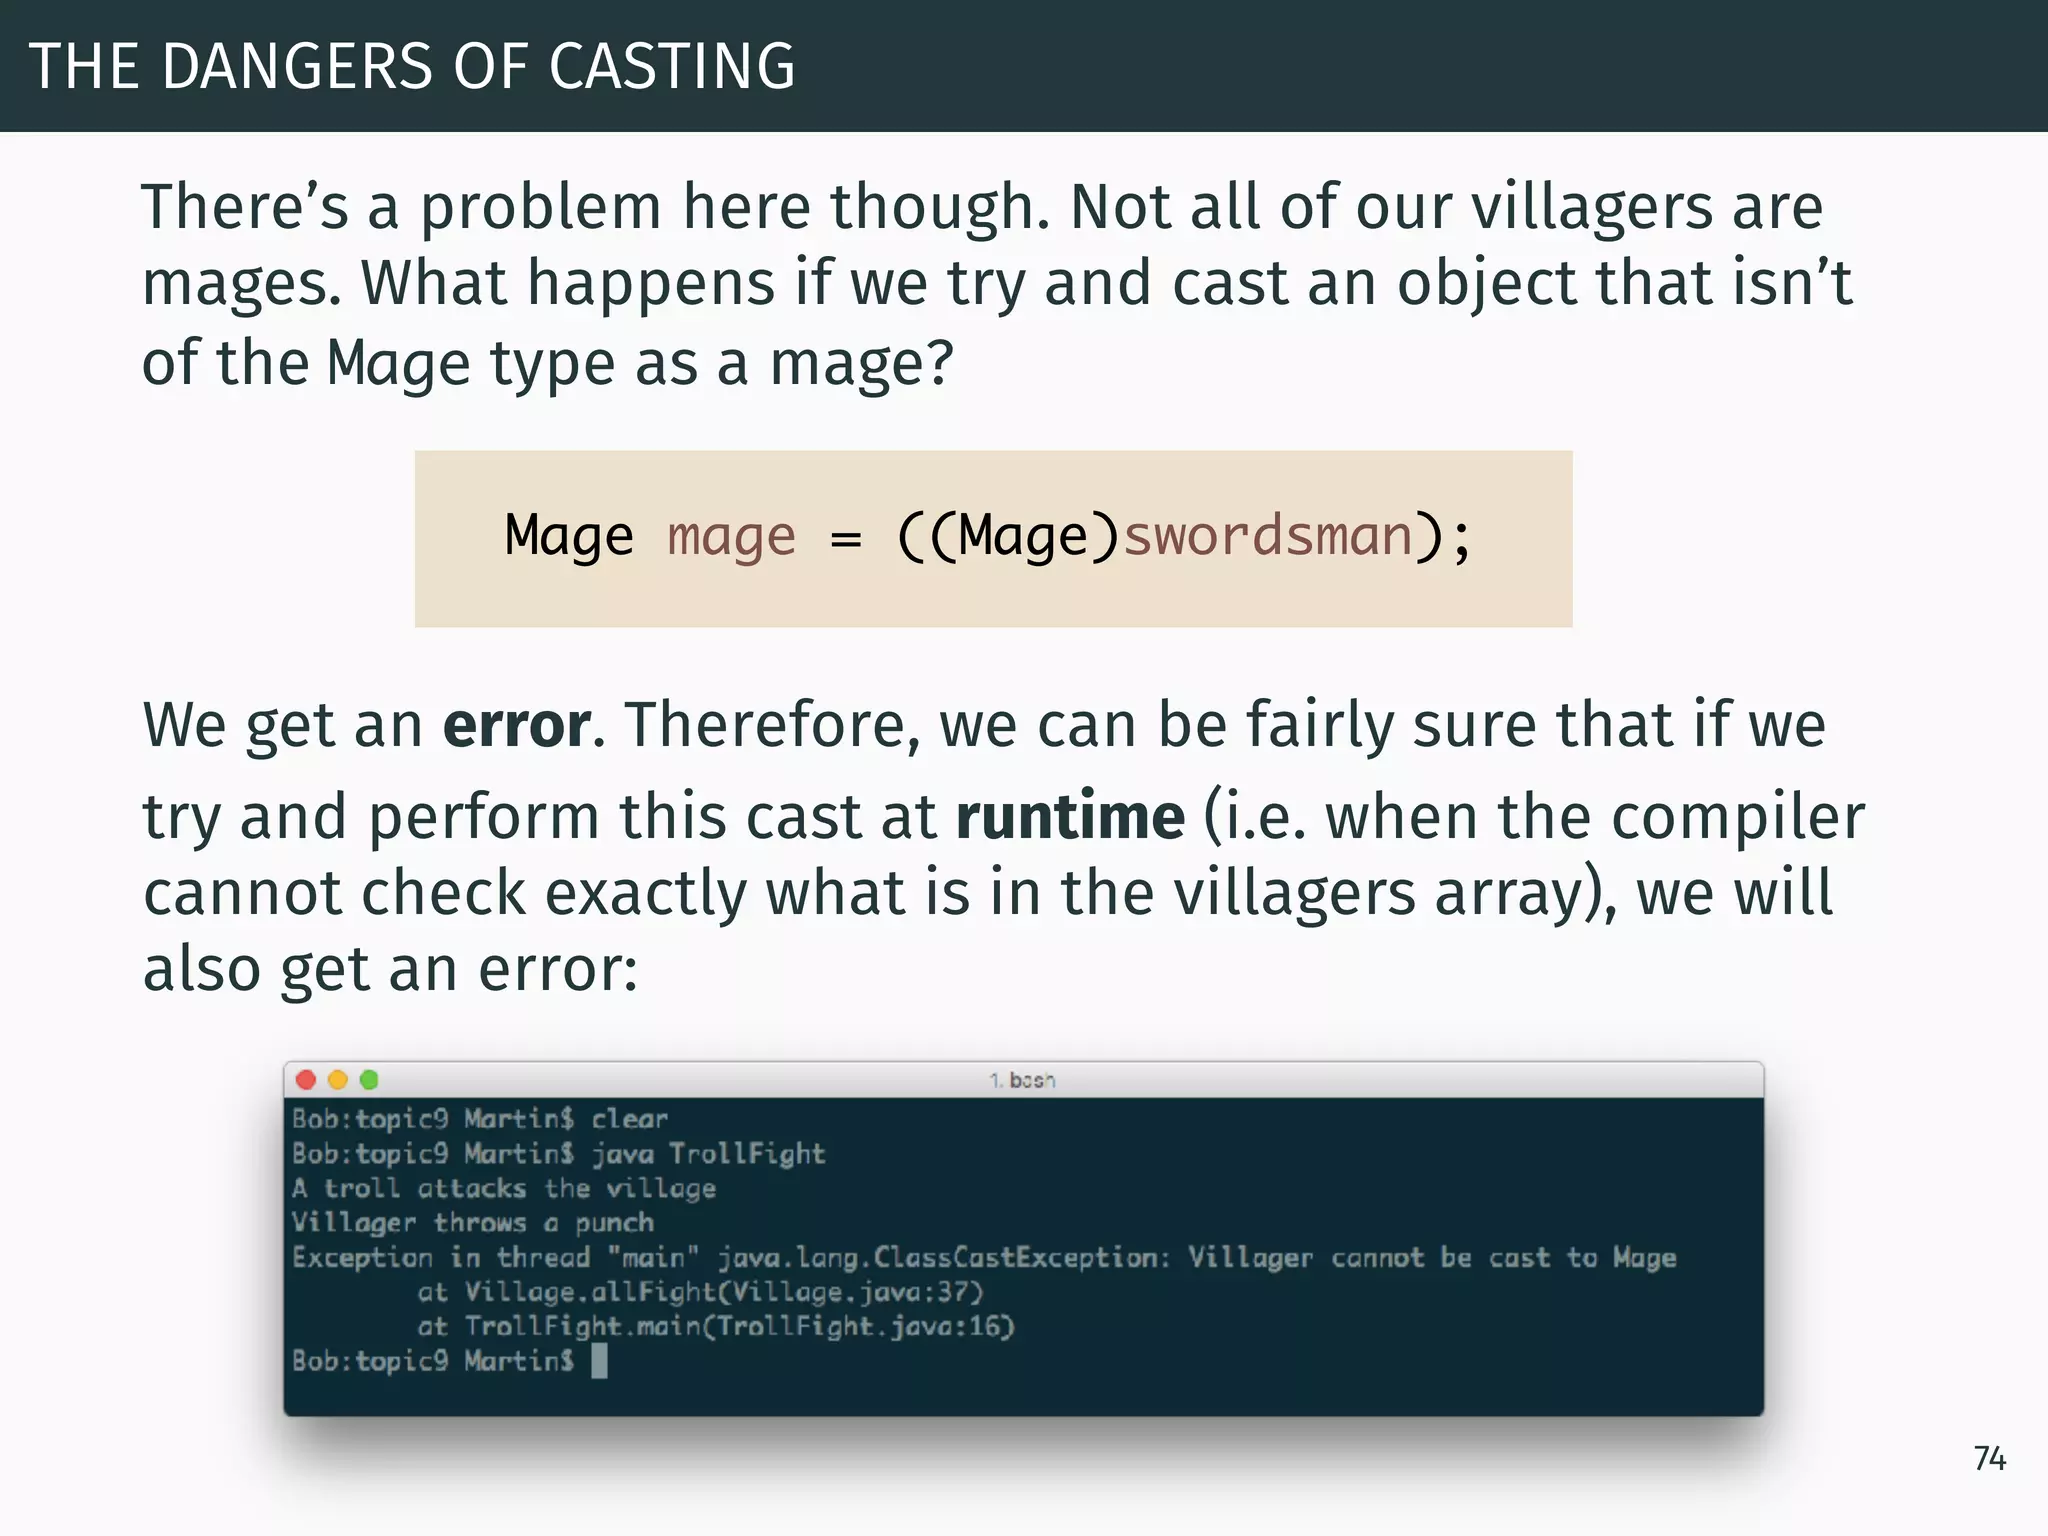The width and height of the screenshot is (2048, 1536).
Task: Click the green zoom dot on terminal
Action: [369, 1079]
